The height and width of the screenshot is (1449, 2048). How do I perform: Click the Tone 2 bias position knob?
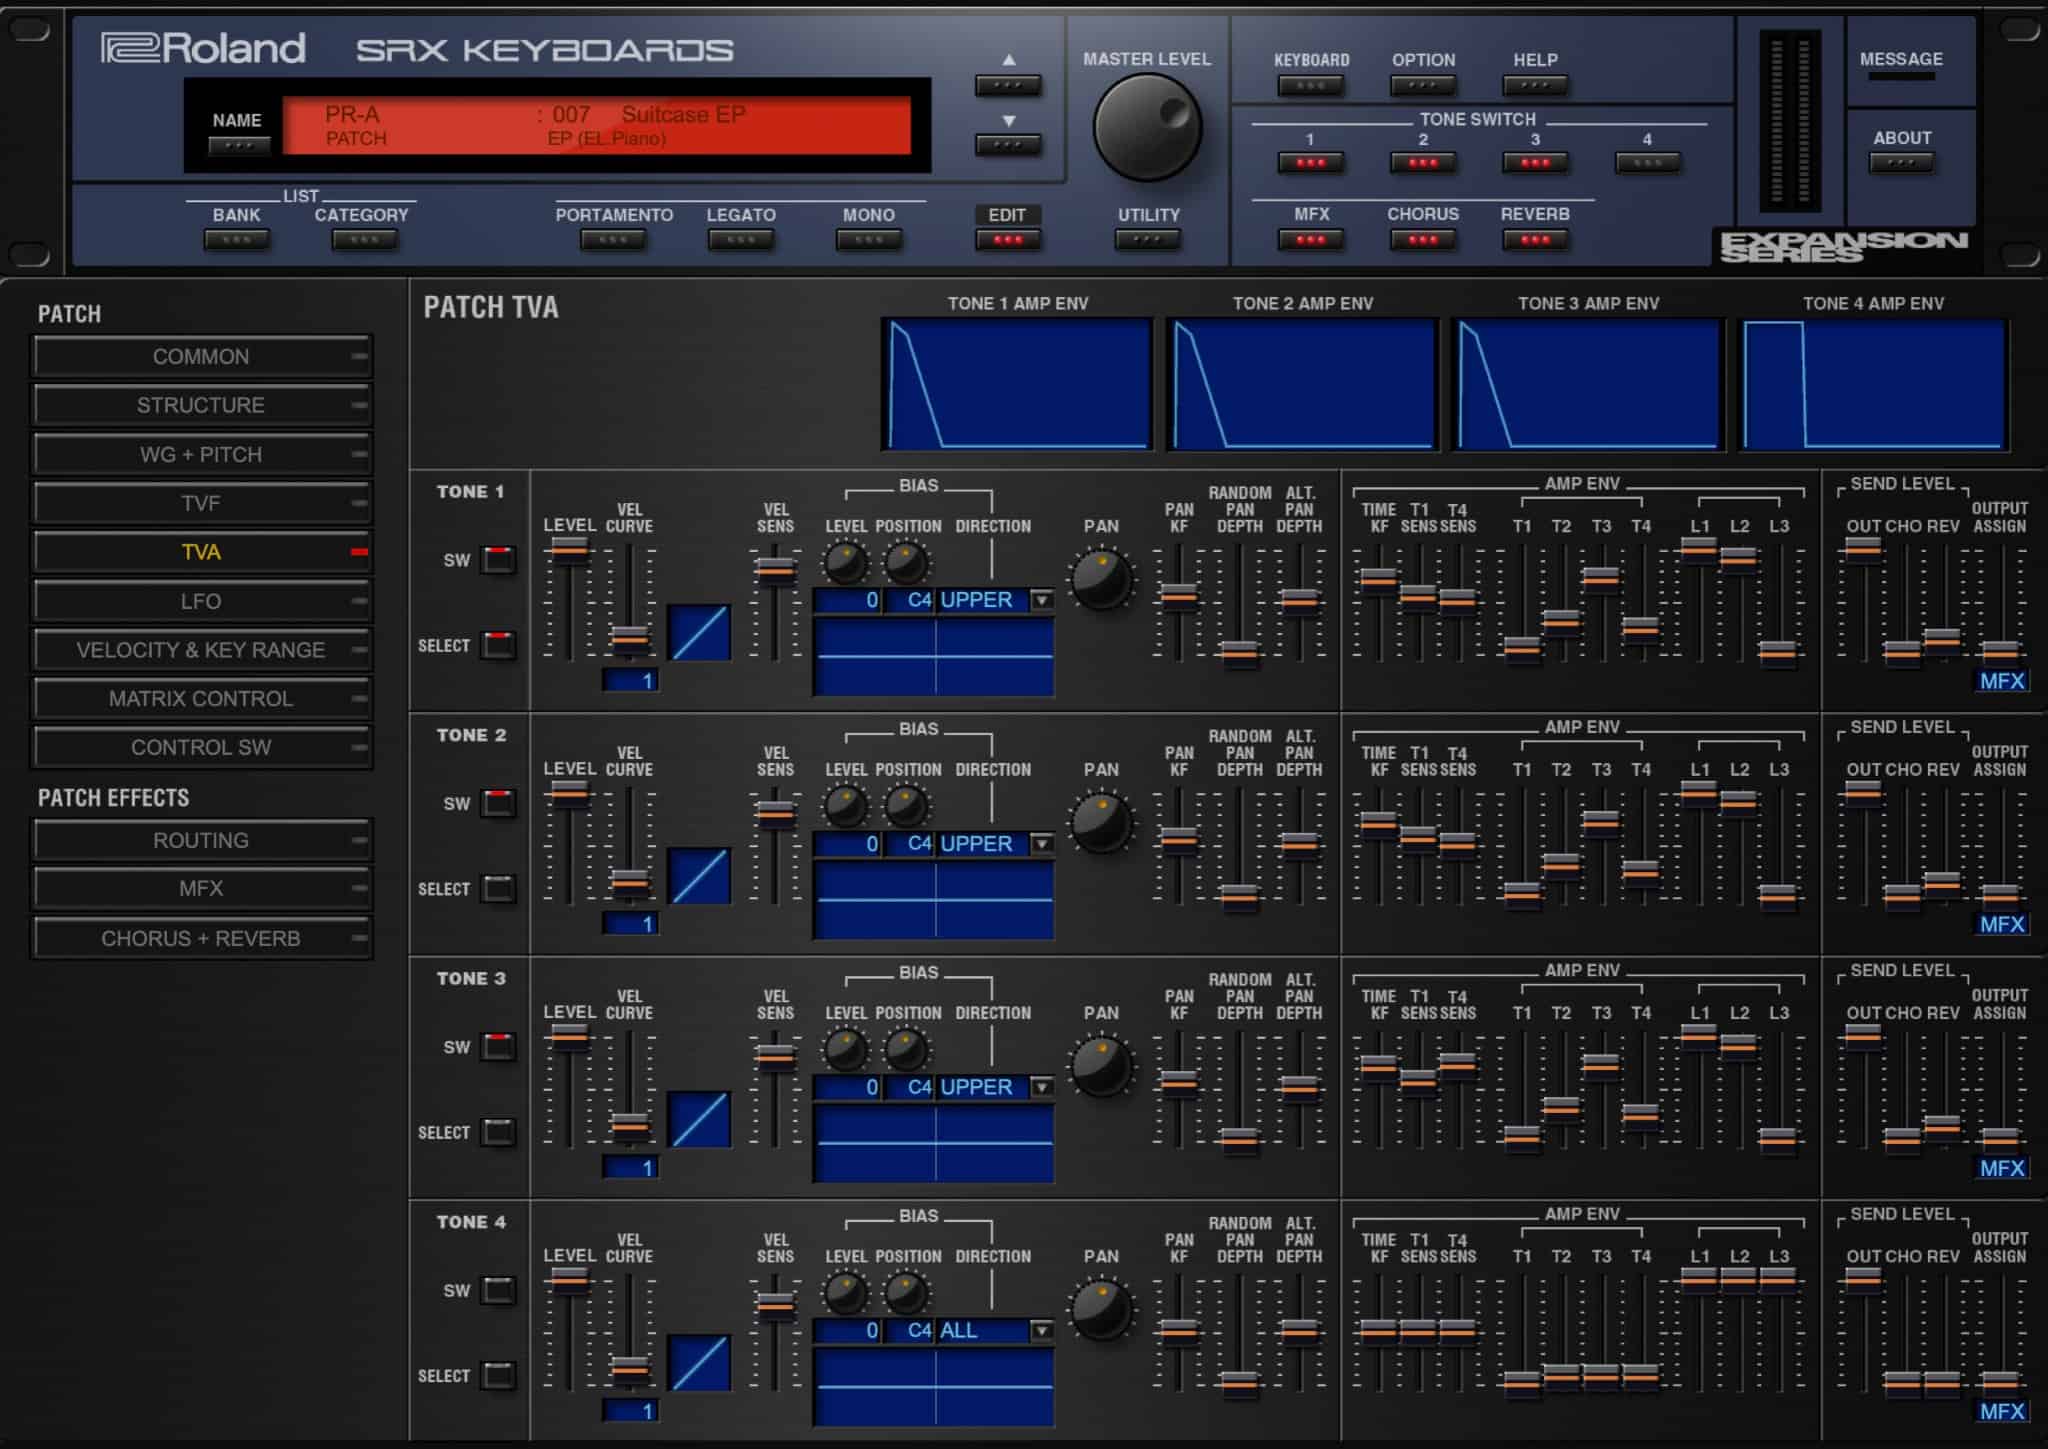(x=906, y=806)
